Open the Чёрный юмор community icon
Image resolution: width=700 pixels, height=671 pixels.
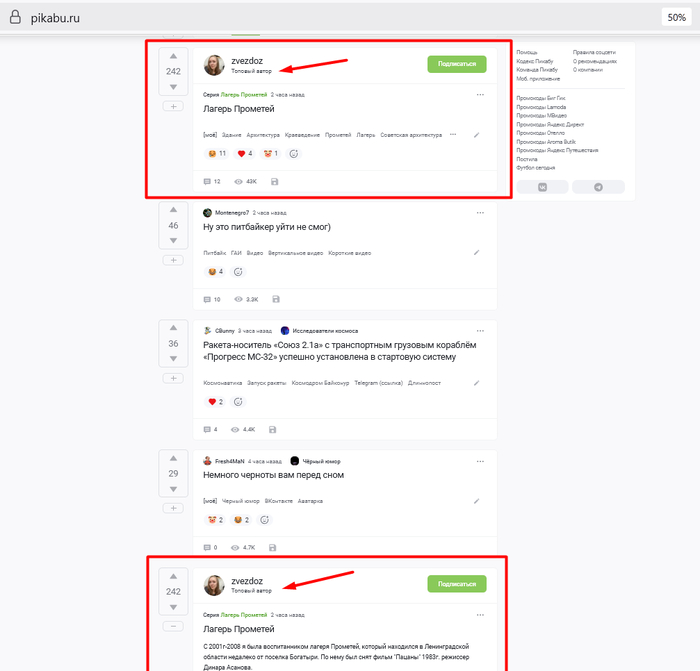pyautogui.click(x=295, y=461)
